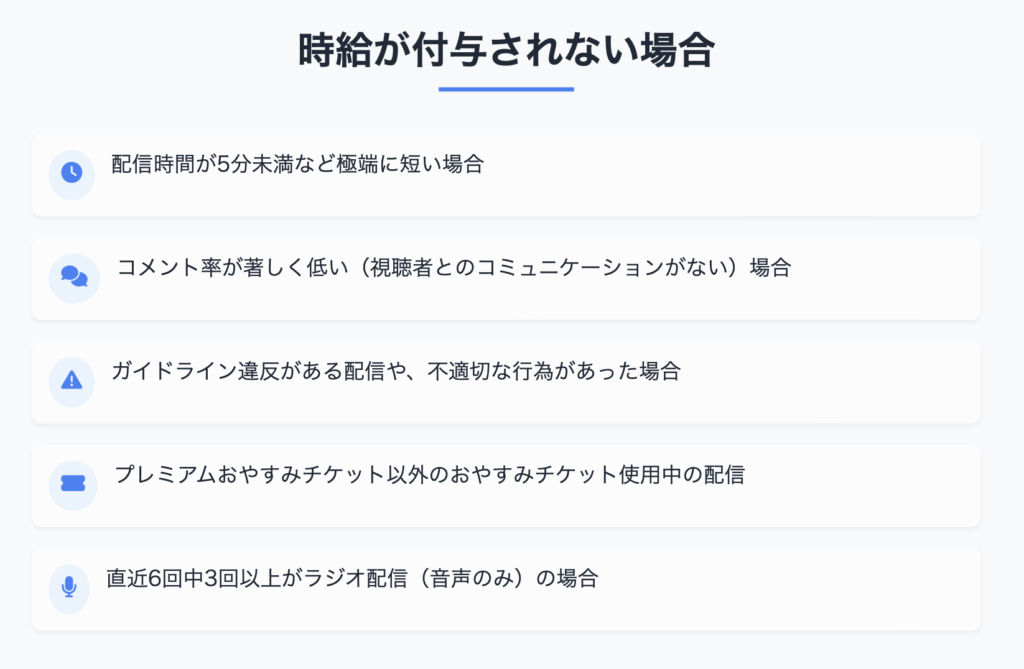Click the text 配信時間が5分未満など極端に短い場合
Image resolution: width=1024 pixels, height=669 pixels.
click(298, 164)
